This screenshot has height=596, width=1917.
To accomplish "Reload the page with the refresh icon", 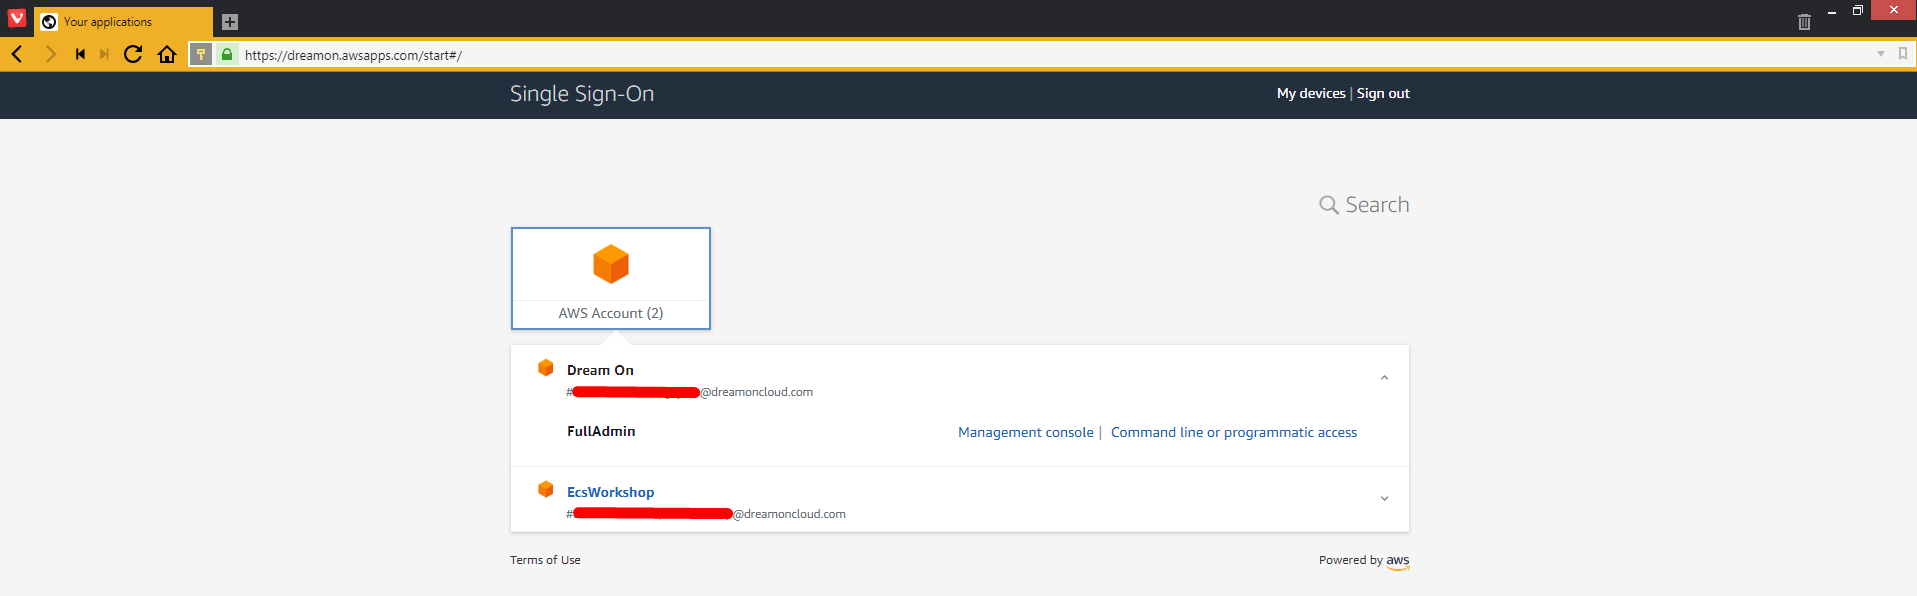I will (x=133, y=54).
